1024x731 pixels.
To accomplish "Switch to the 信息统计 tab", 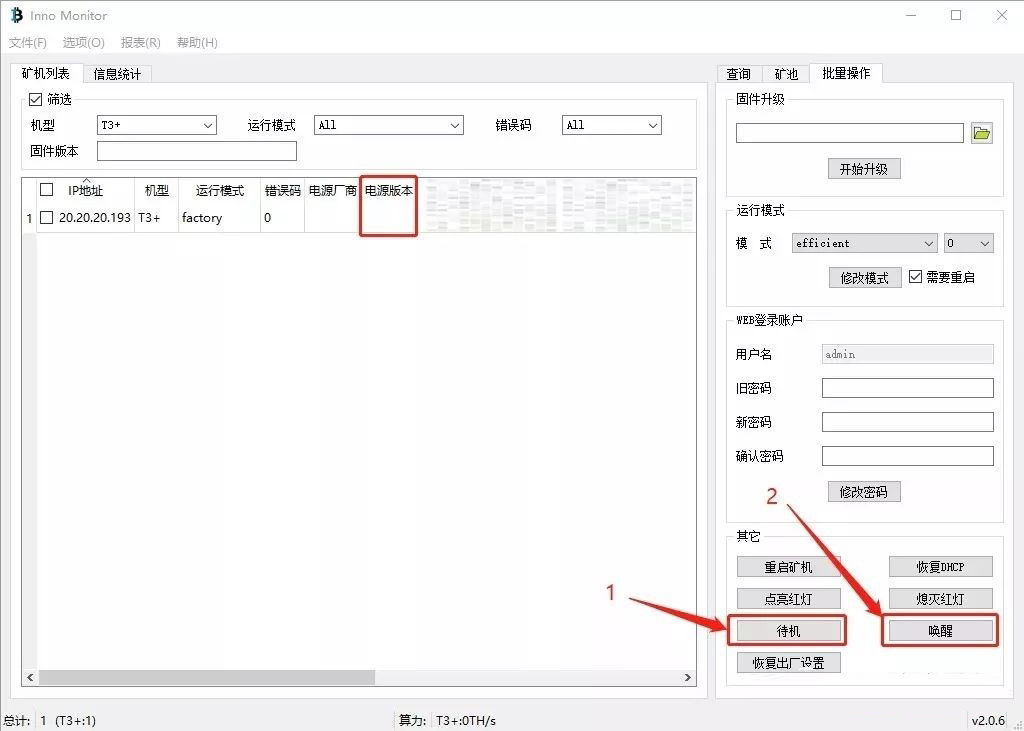I will [117, 74].
